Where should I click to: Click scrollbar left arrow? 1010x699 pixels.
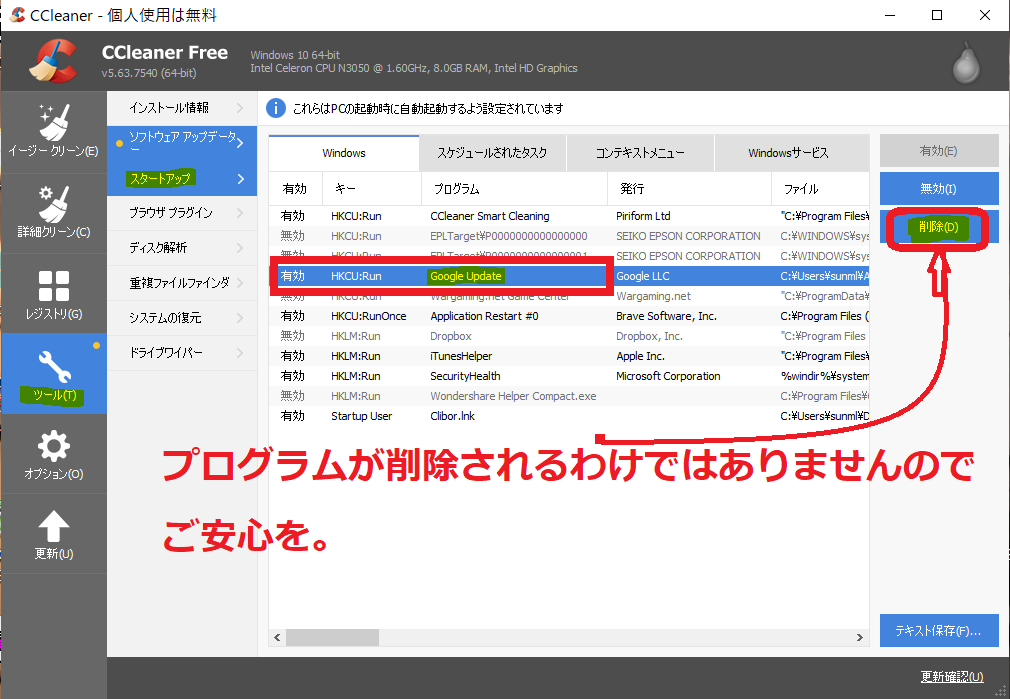(x=277, y=637)
